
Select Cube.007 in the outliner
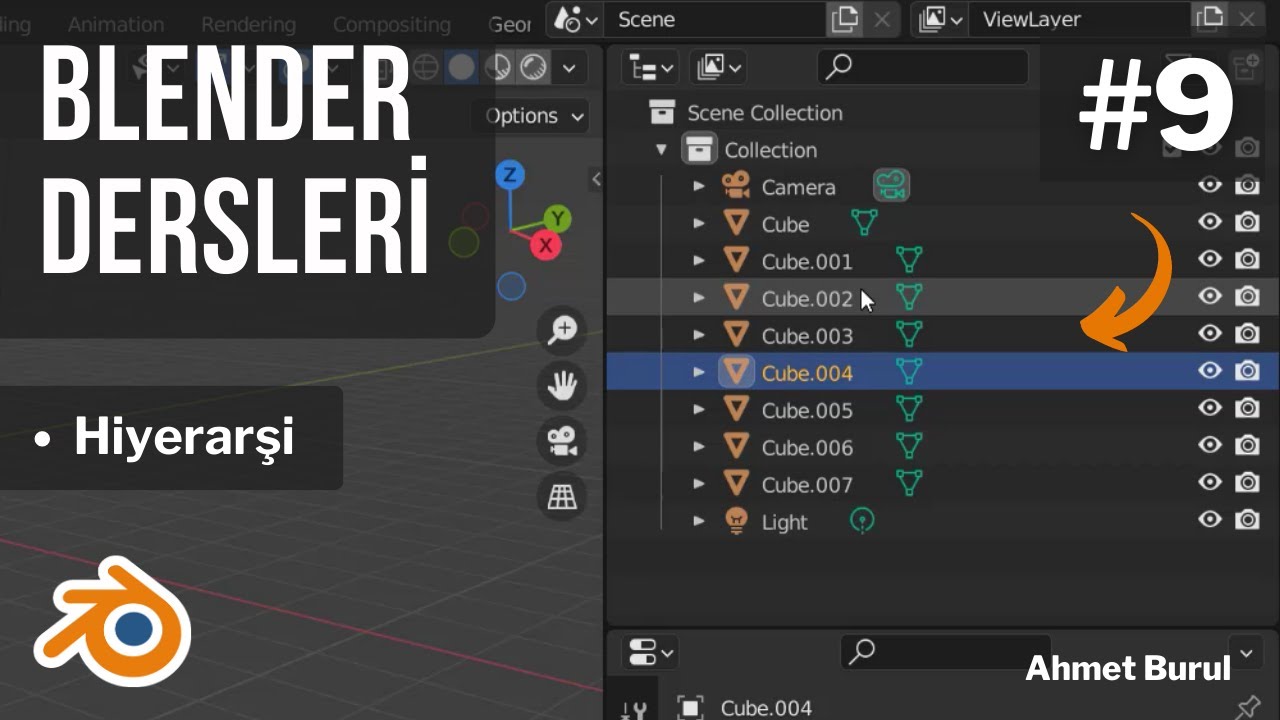click(807, 484)
